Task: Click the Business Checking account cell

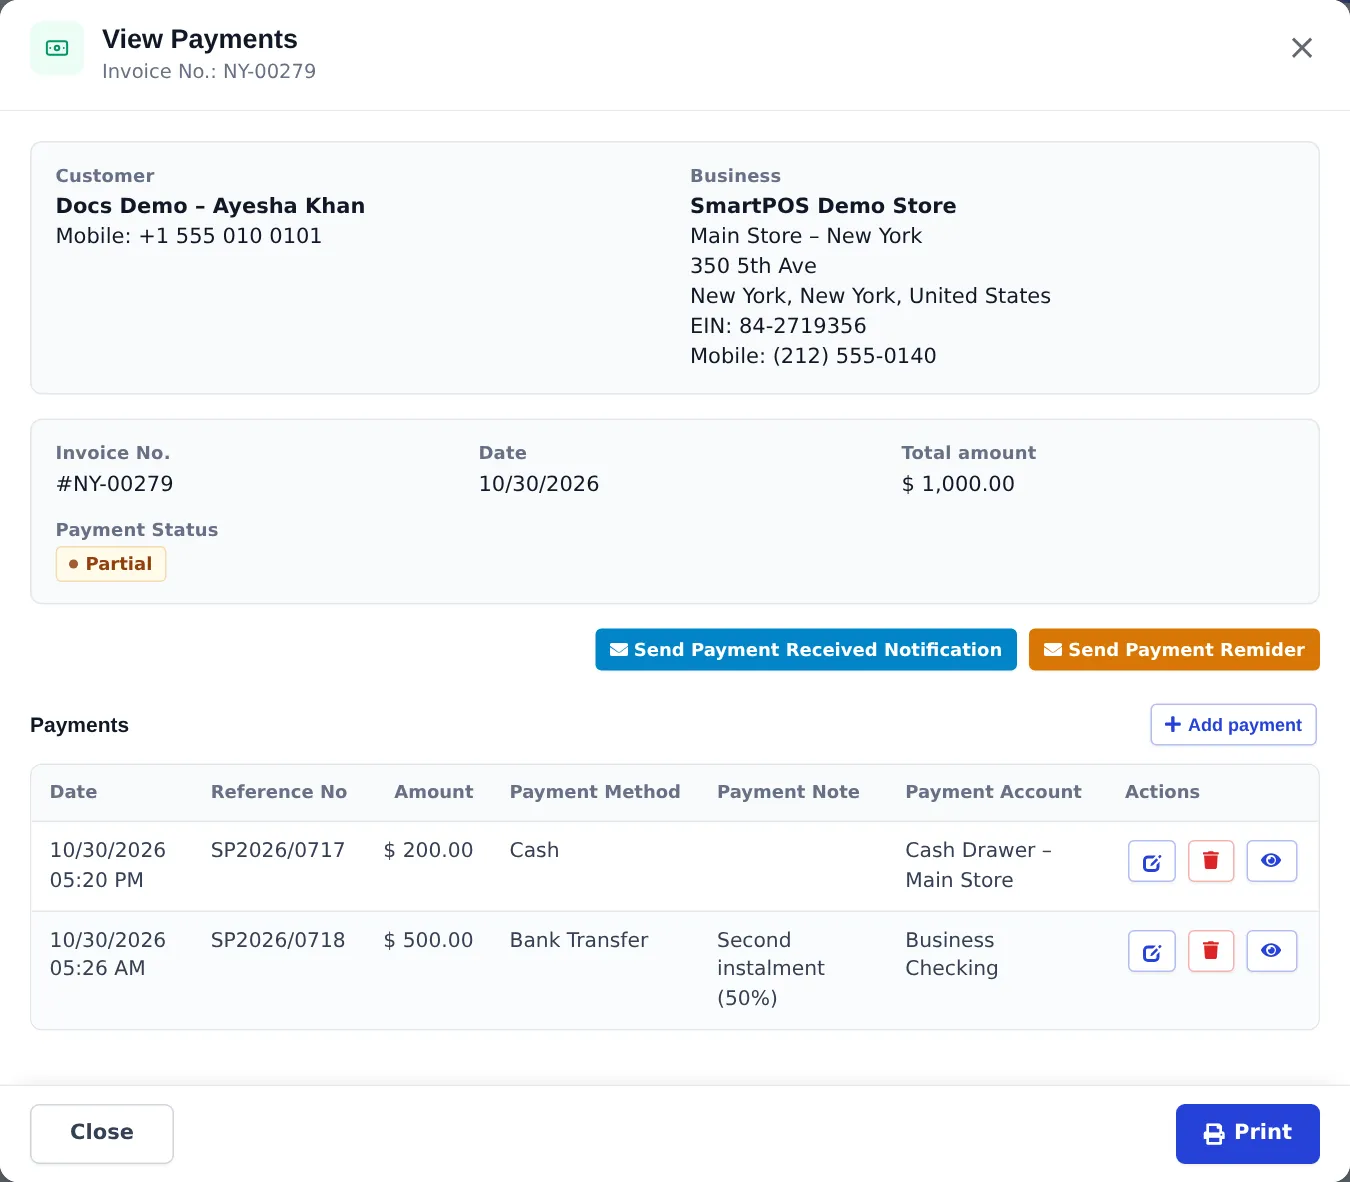Action: 951,954
